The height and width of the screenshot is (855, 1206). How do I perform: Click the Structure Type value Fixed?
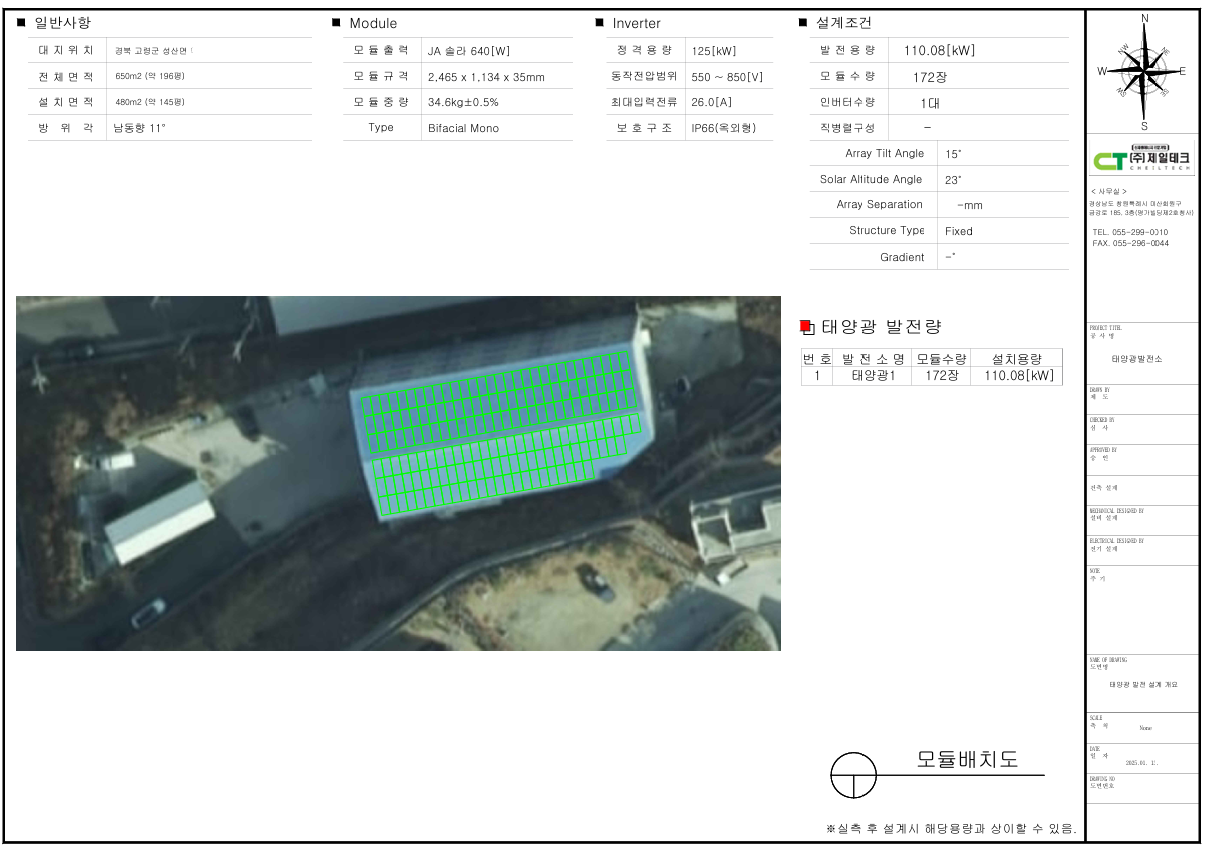click(x=958, y=231)
